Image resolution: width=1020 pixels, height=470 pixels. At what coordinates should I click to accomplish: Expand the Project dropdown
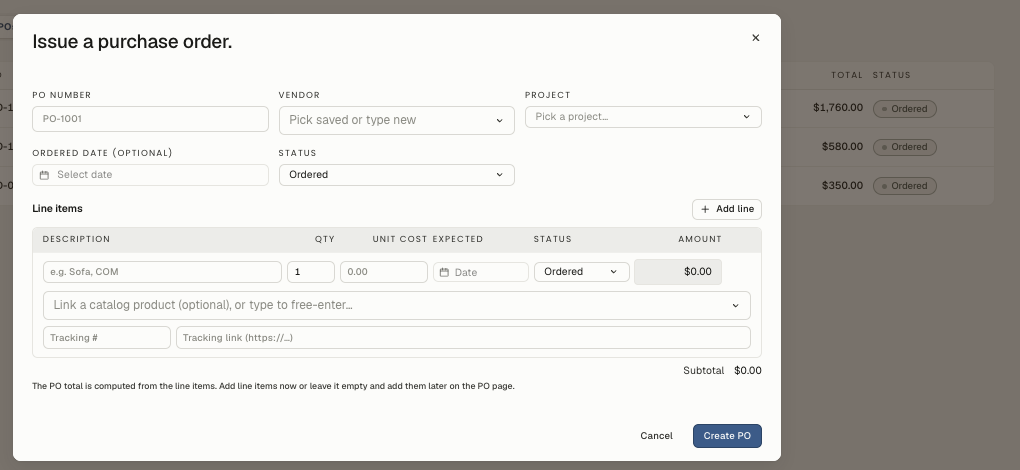pos(643,117)
